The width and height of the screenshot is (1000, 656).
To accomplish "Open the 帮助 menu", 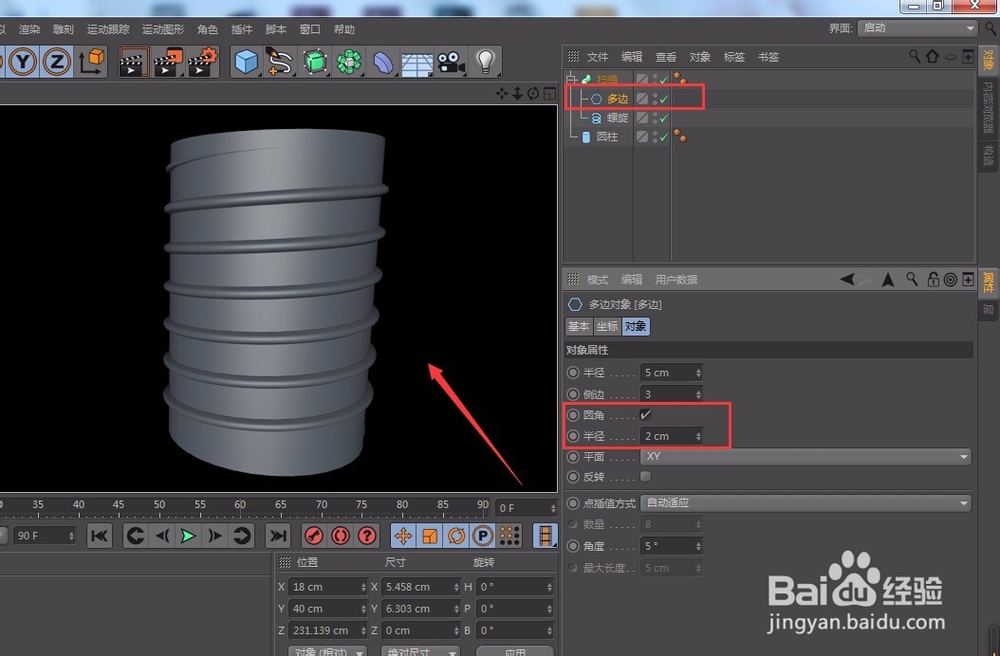I will [x=344, y=29].
